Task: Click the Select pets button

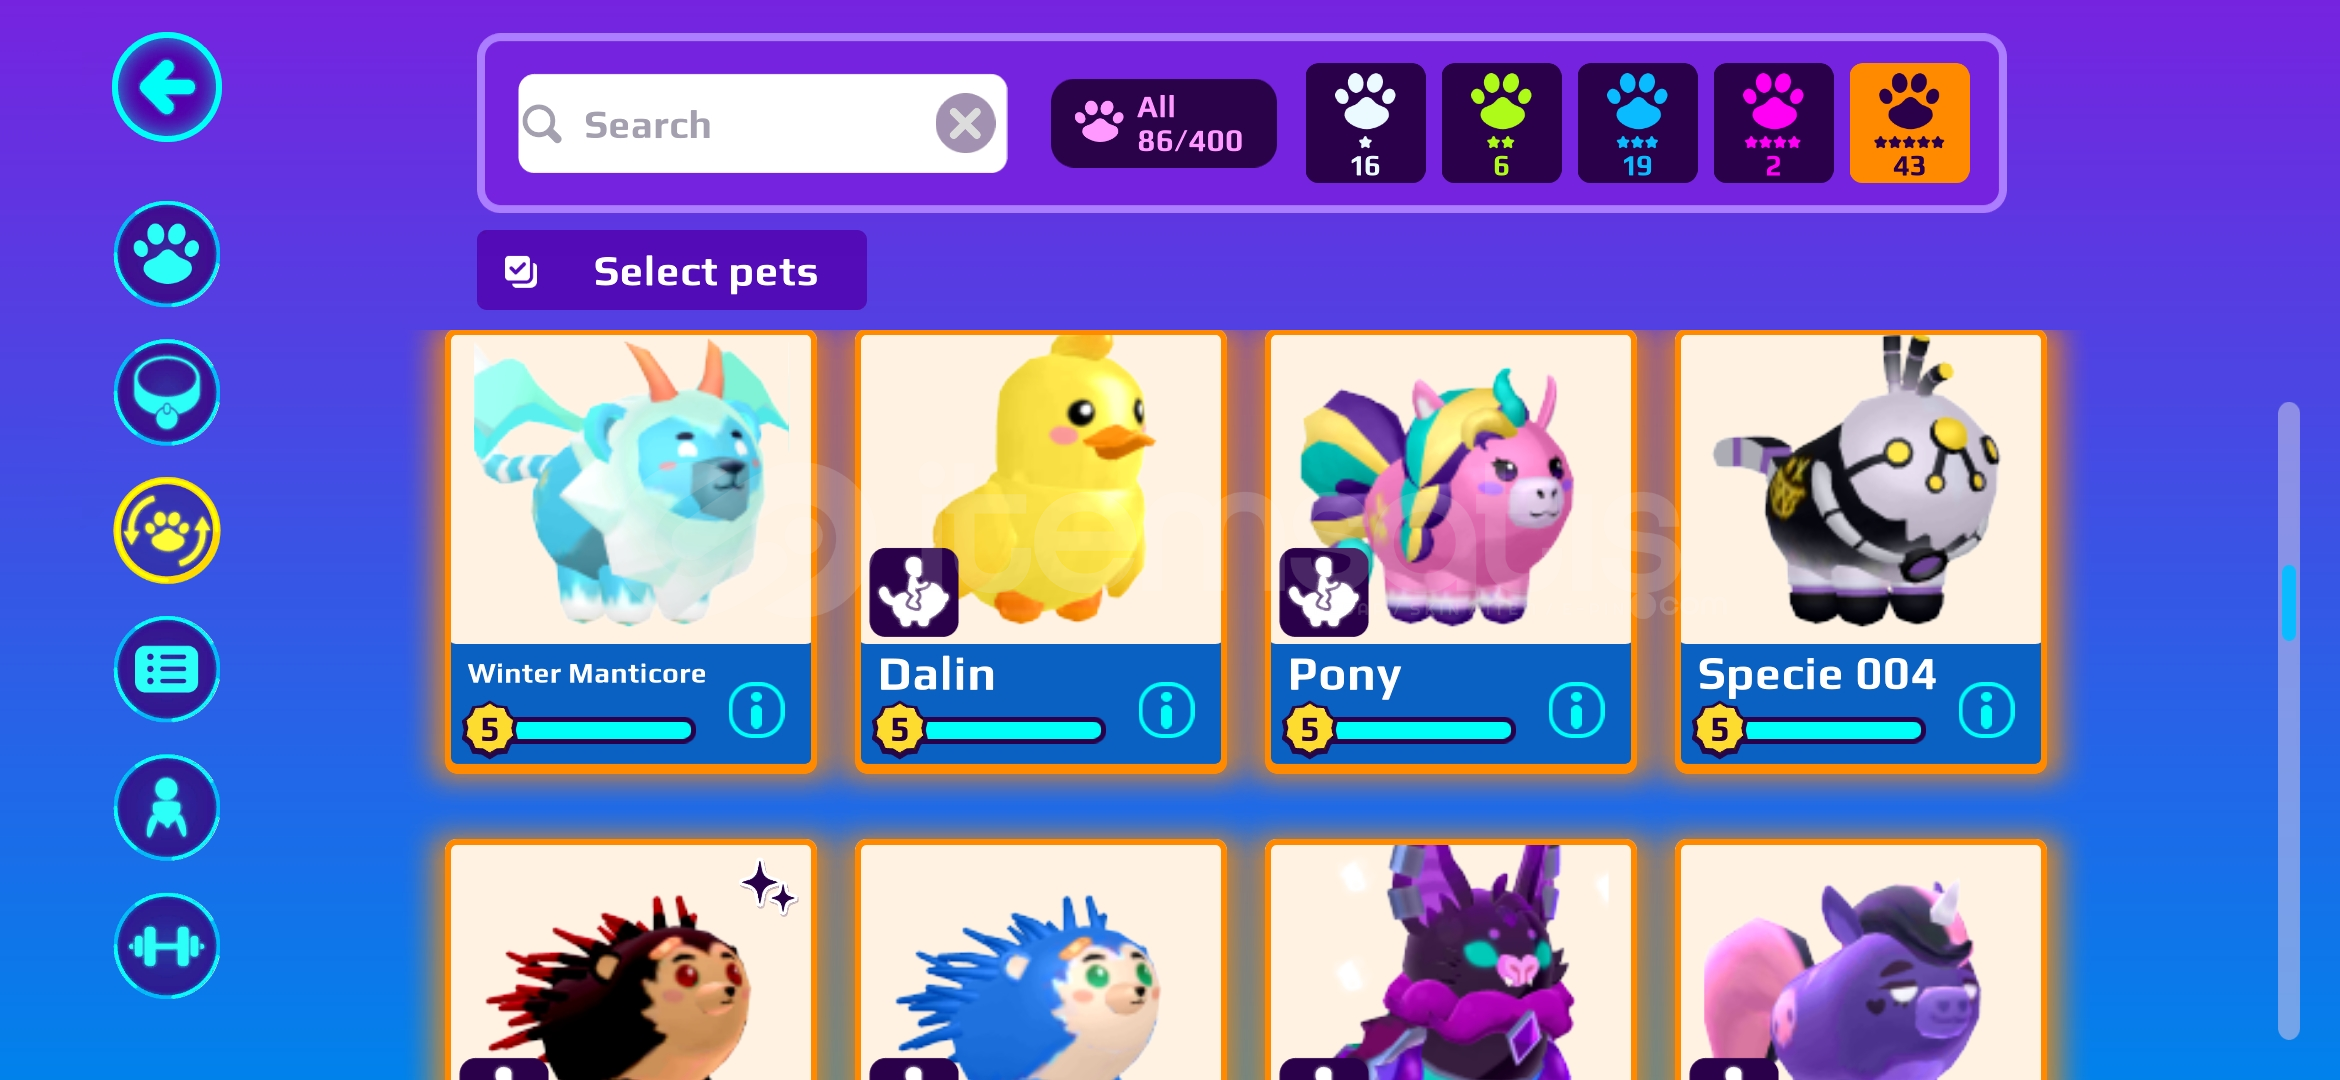Action: click(x=672, y=271)
